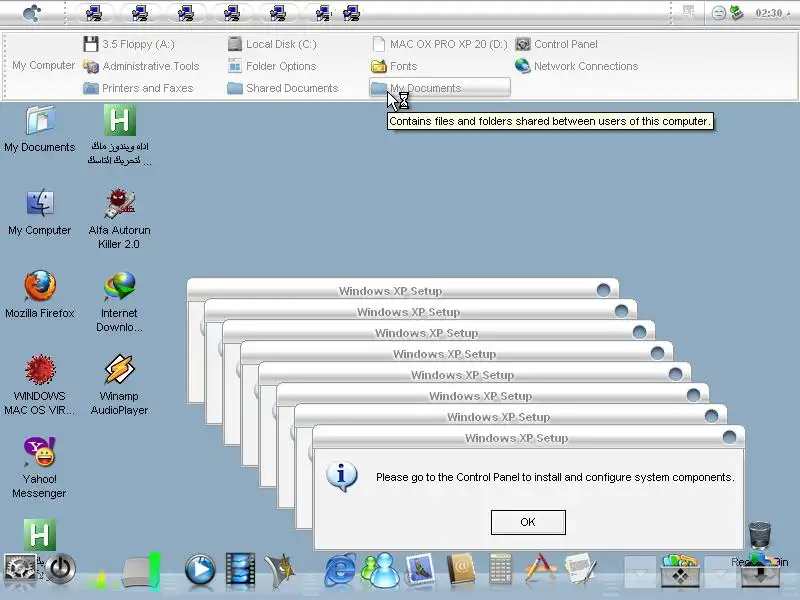This screenshot has width=800, height=600.
Task: Click the smiley face tray icon
Action: (719, 13)
